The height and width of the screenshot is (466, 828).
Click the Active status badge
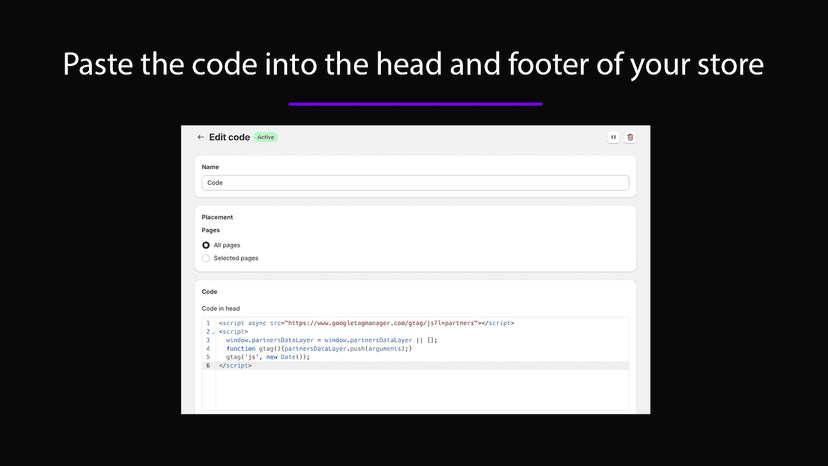point(266,137)
